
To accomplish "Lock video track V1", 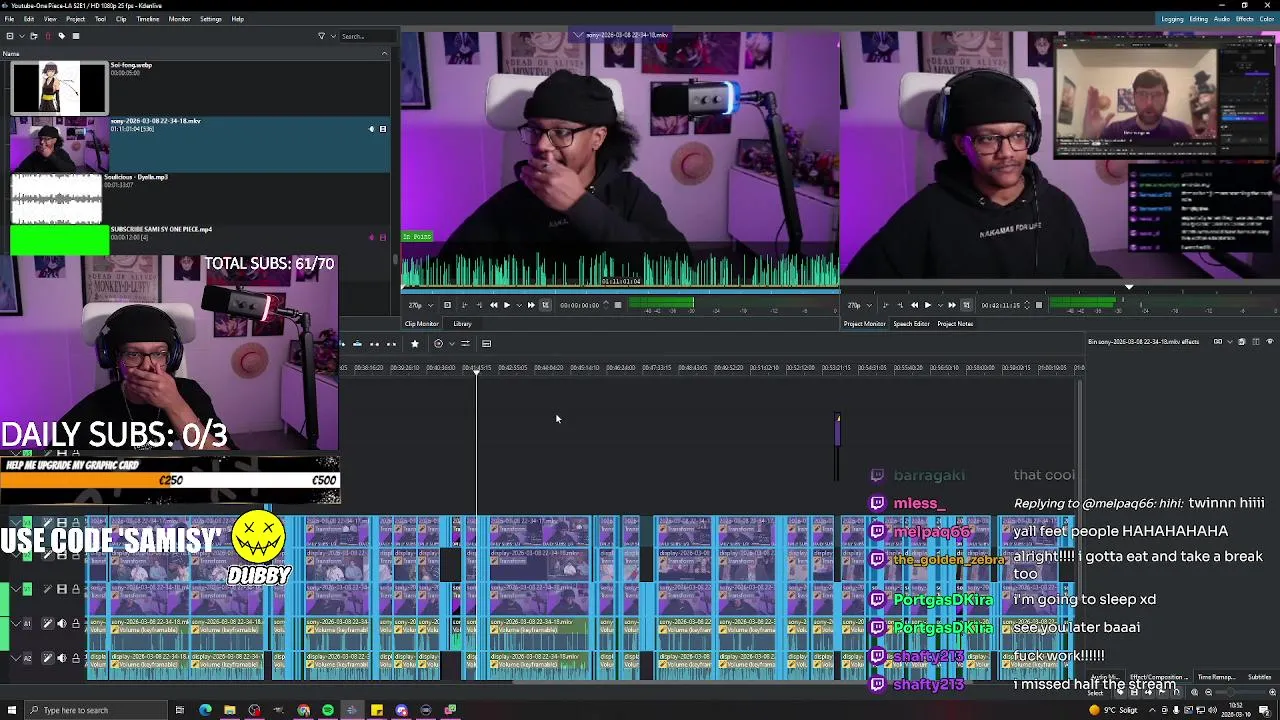I will (75, 589).
